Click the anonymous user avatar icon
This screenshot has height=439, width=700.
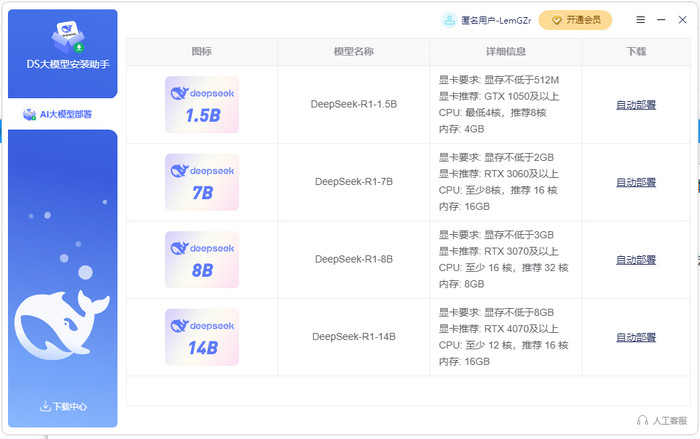pos(448,20)
